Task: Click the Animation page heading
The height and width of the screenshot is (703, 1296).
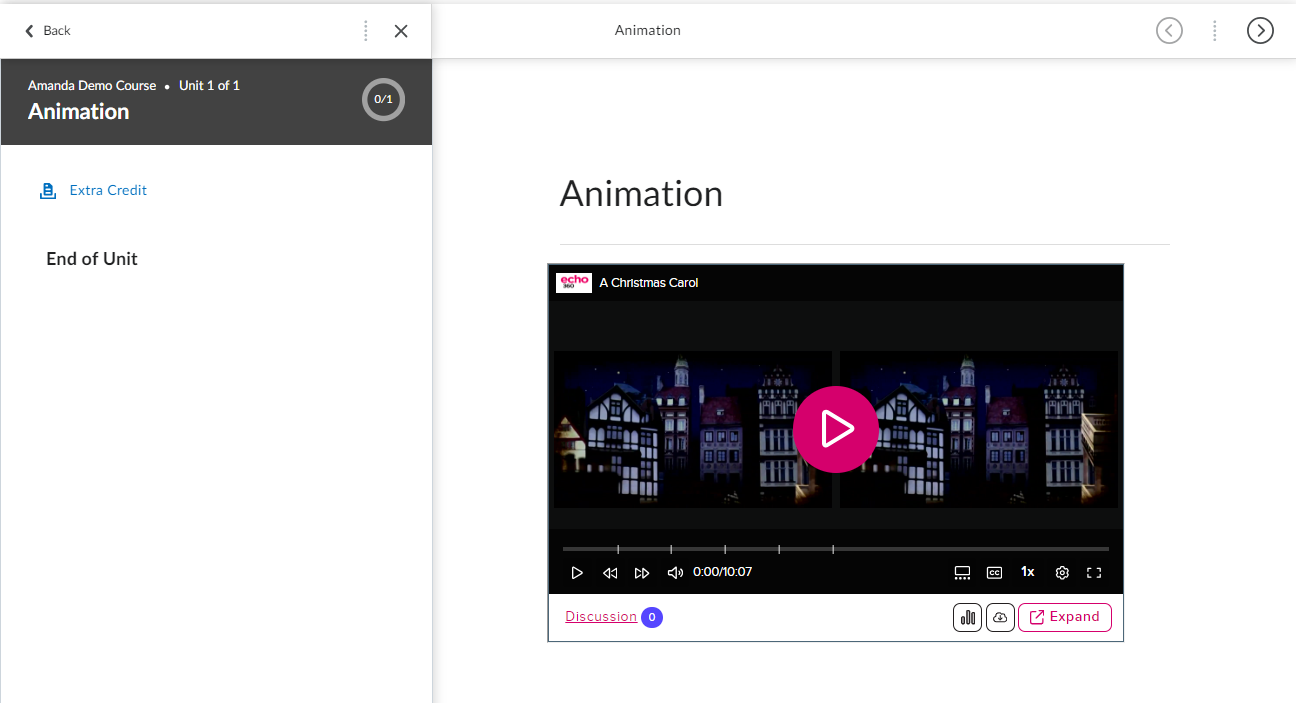Action: point(641,193)
